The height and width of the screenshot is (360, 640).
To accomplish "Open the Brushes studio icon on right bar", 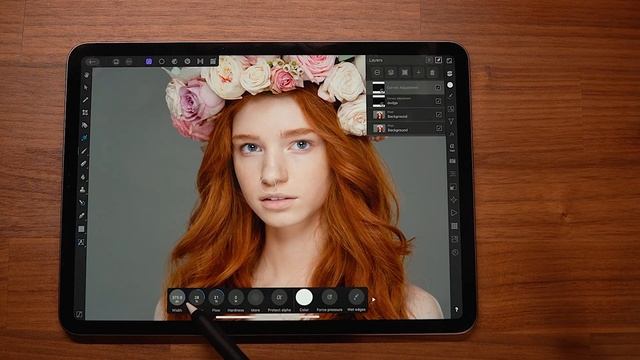I will 451,96.
